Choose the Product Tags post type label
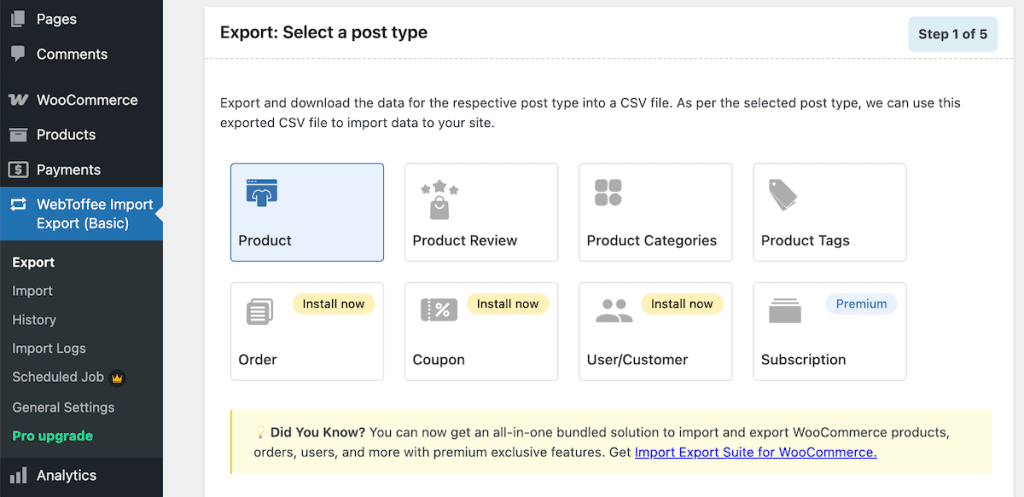The image size is (1024, 497). [805, 240]
